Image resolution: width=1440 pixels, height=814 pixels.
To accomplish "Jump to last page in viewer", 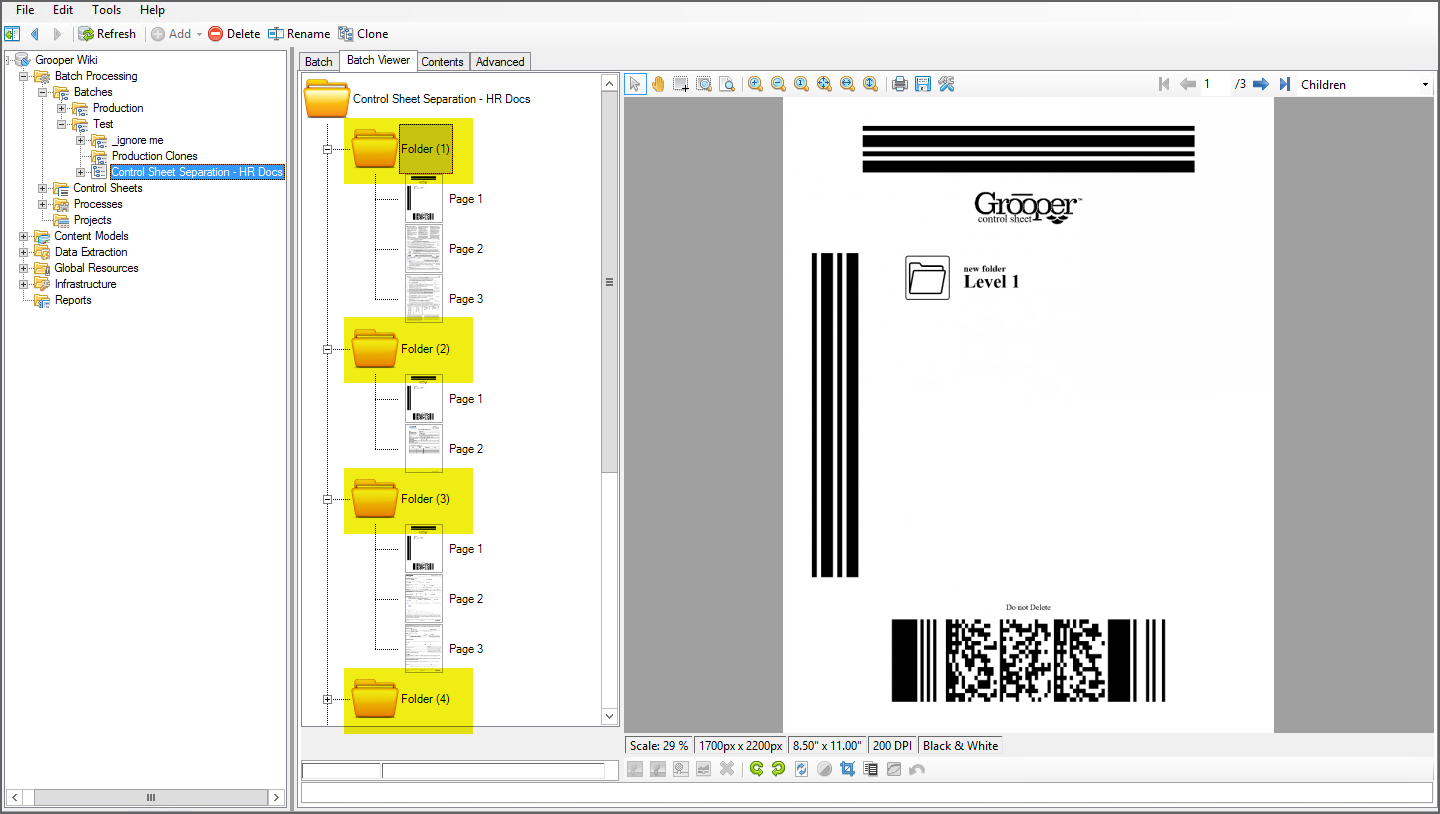I will 1284,84.
